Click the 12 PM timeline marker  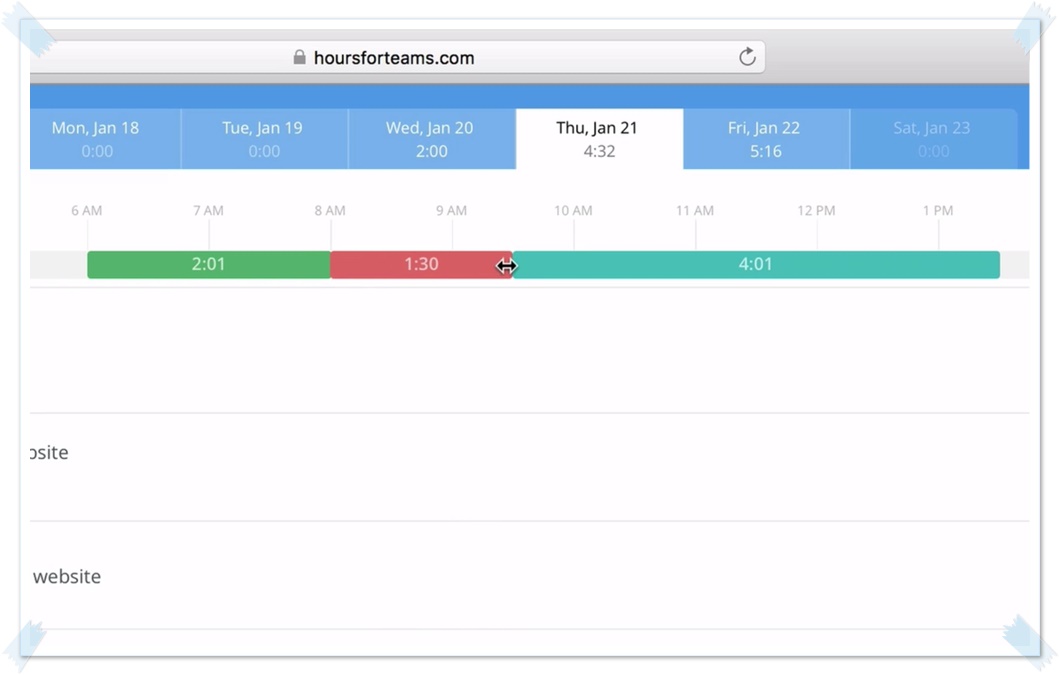pyautogui.click(x=816, y=211)
